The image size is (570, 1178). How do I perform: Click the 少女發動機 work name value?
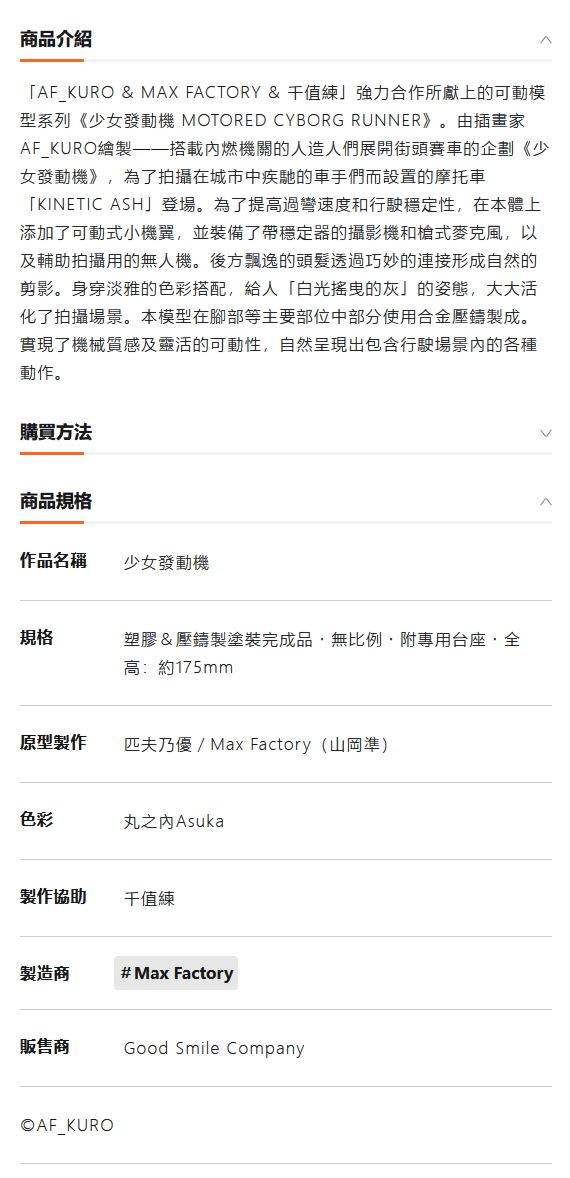(x=166, y=563)
